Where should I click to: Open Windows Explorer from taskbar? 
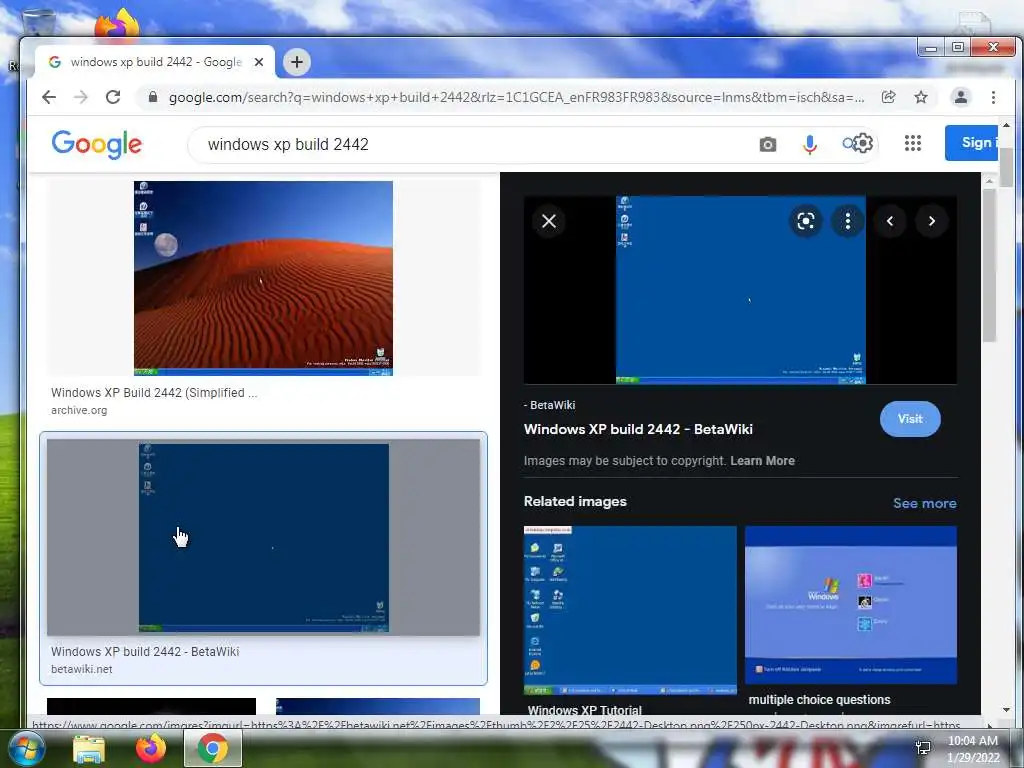pyautogui.click(x=89, y=748)
